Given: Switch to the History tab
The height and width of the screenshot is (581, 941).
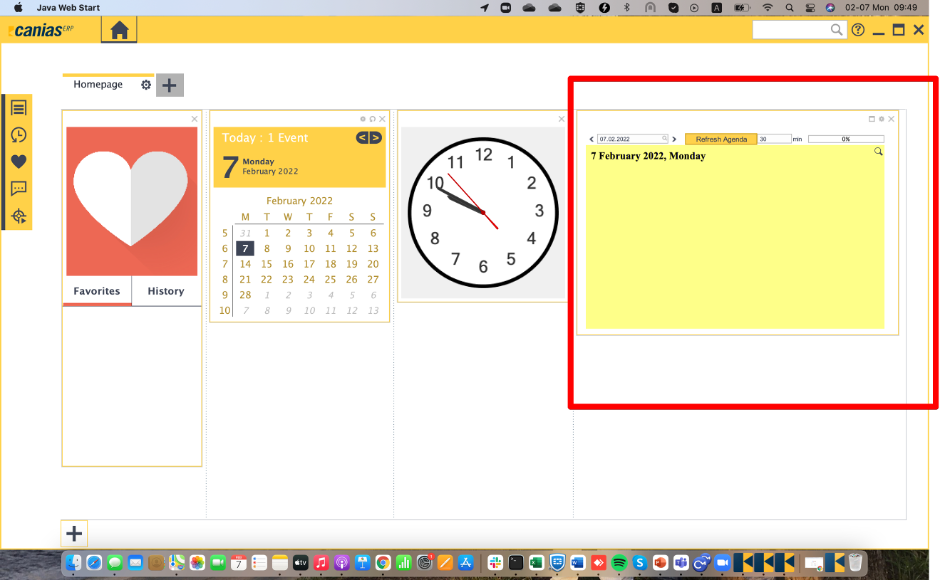Looking at the screenshot, I should coord(166,291).
